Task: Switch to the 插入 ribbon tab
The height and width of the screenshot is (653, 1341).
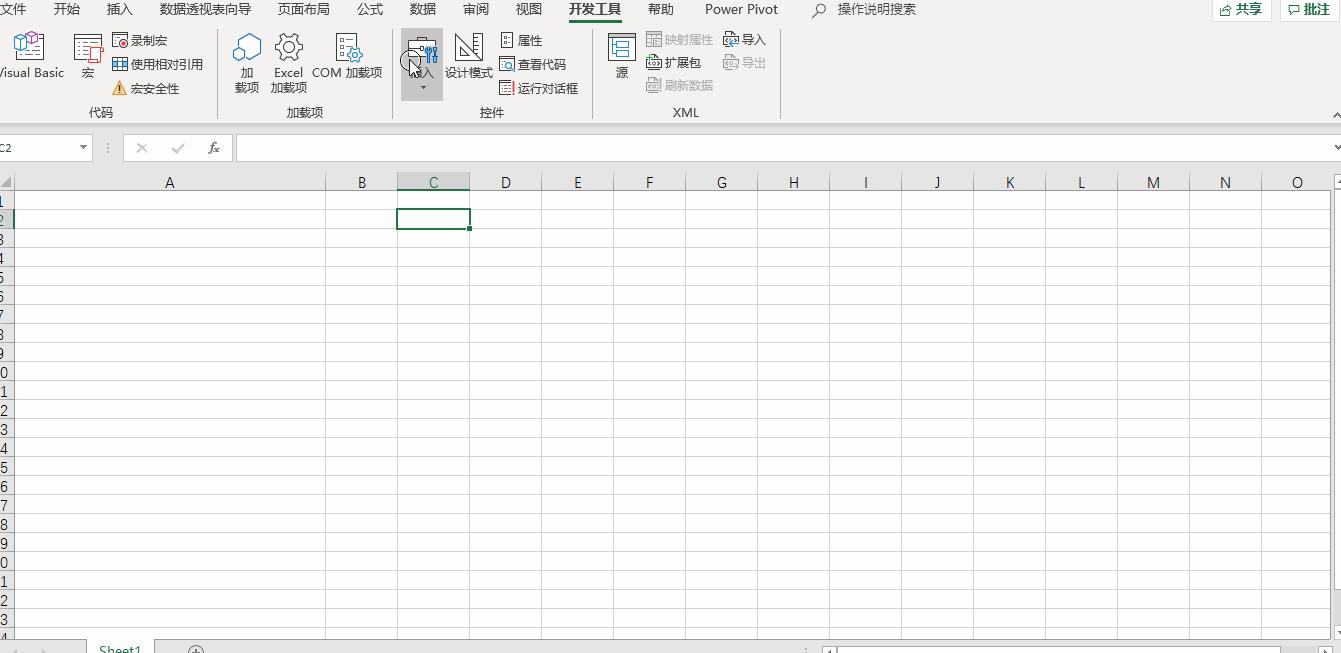Action: pos(119,9)
